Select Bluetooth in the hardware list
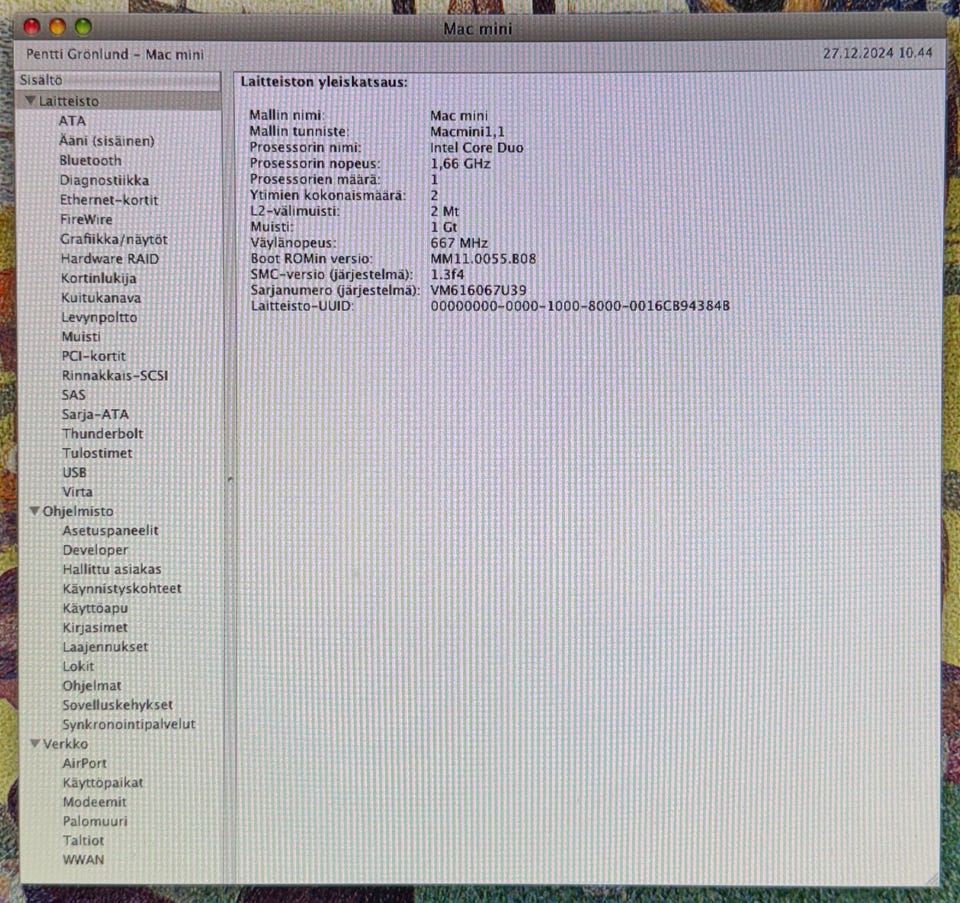Image resolution: width=960 pixels, height=903 pixels. tap(91, 160)
